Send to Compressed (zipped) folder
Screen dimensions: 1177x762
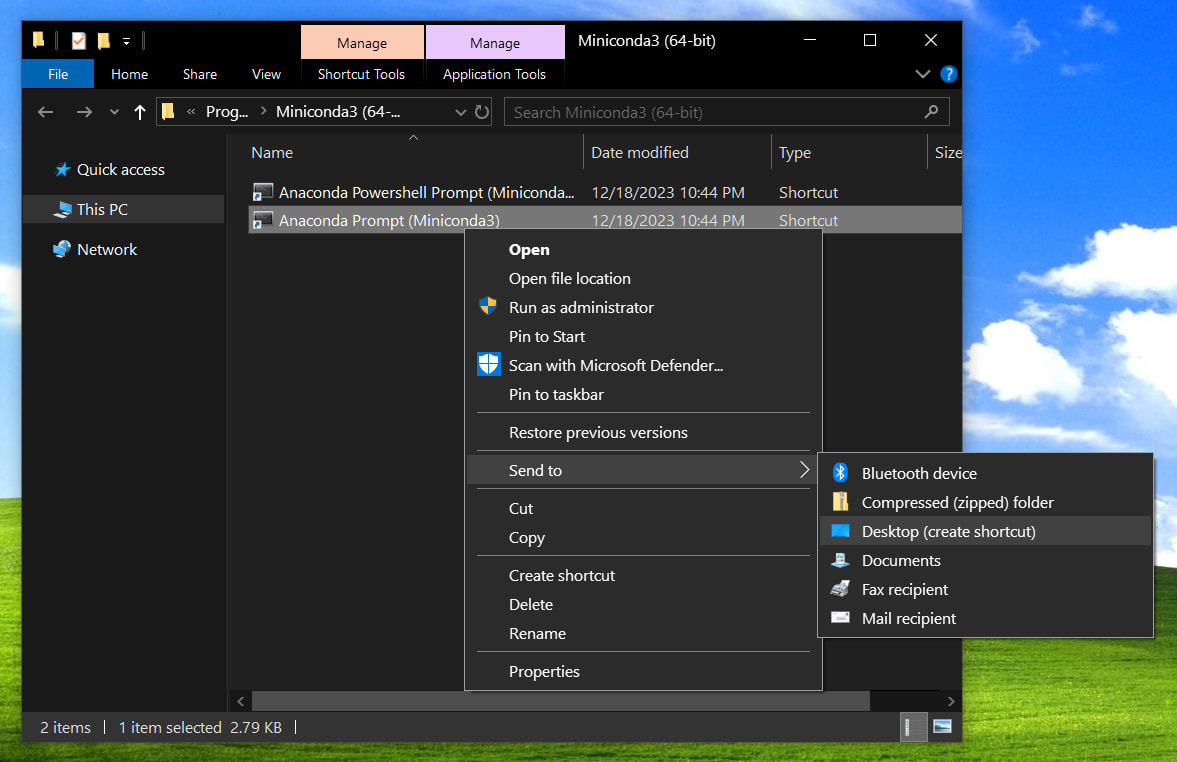pos(985,502)
